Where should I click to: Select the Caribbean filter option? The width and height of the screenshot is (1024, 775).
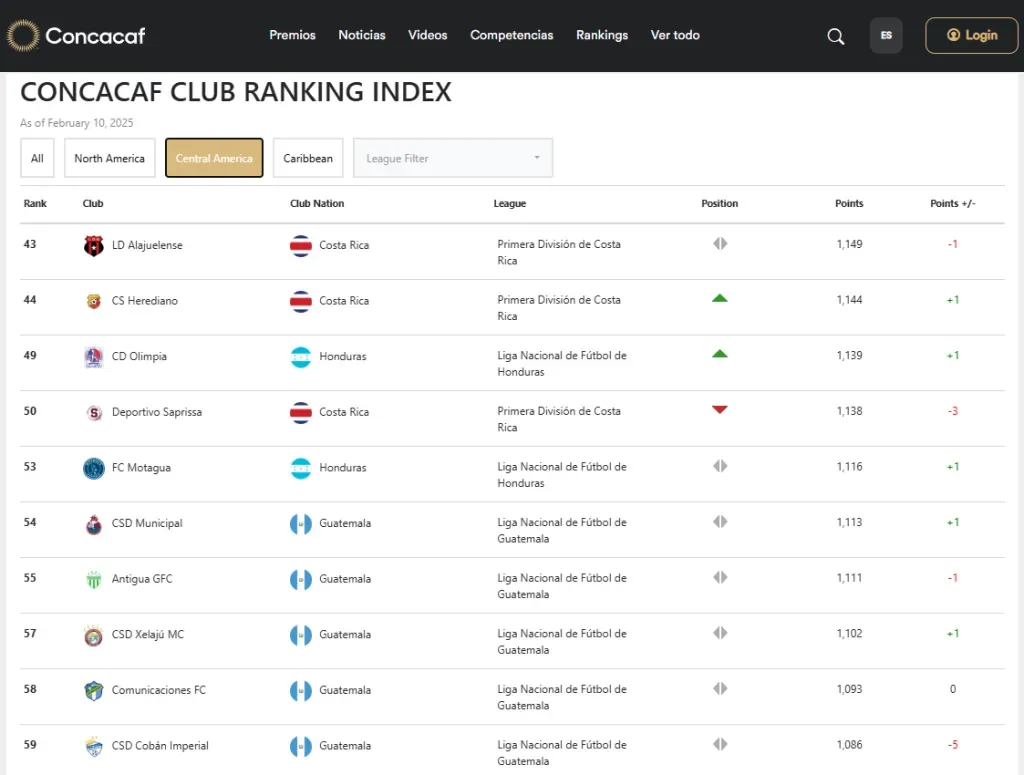(307, 157)
